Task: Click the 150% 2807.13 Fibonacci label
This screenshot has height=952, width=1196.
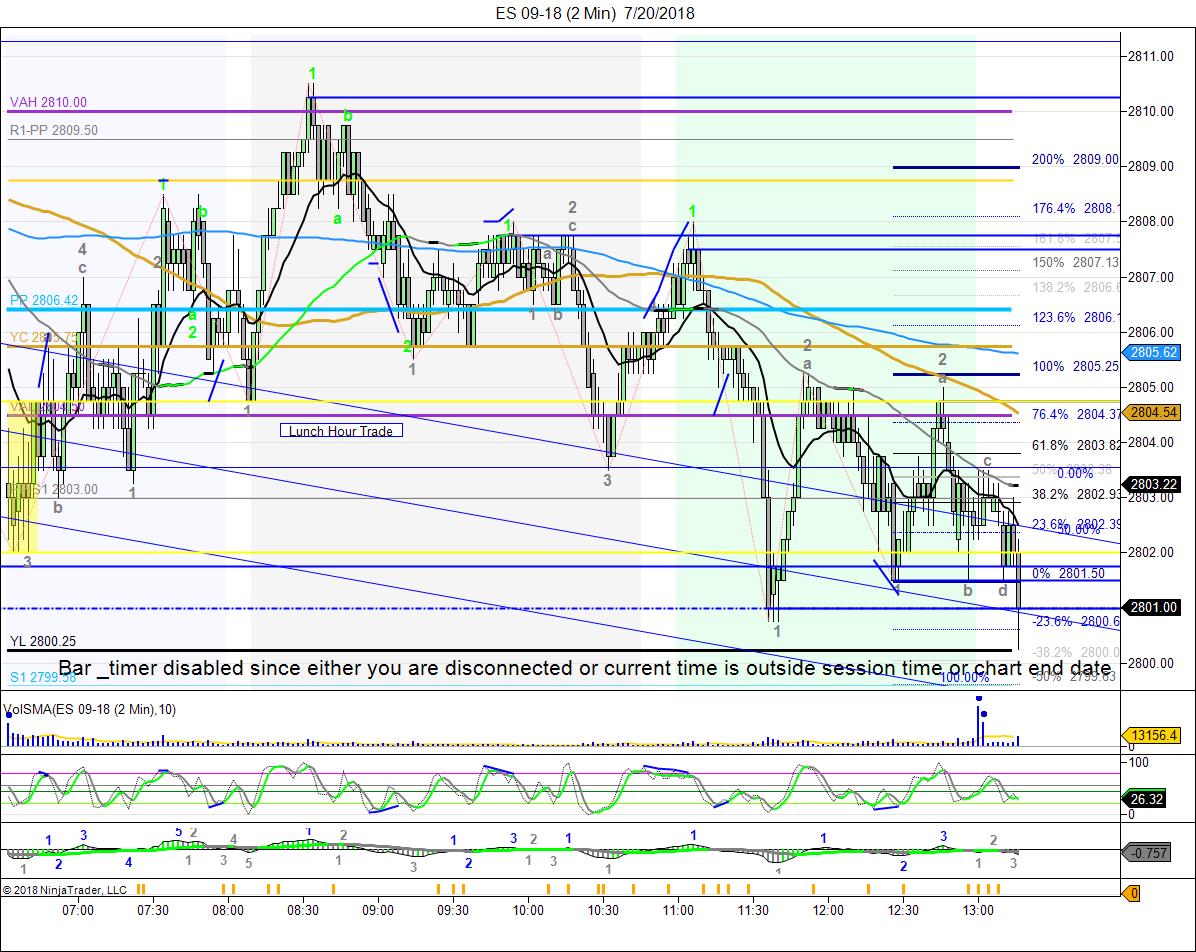Action: [1075, 262]
